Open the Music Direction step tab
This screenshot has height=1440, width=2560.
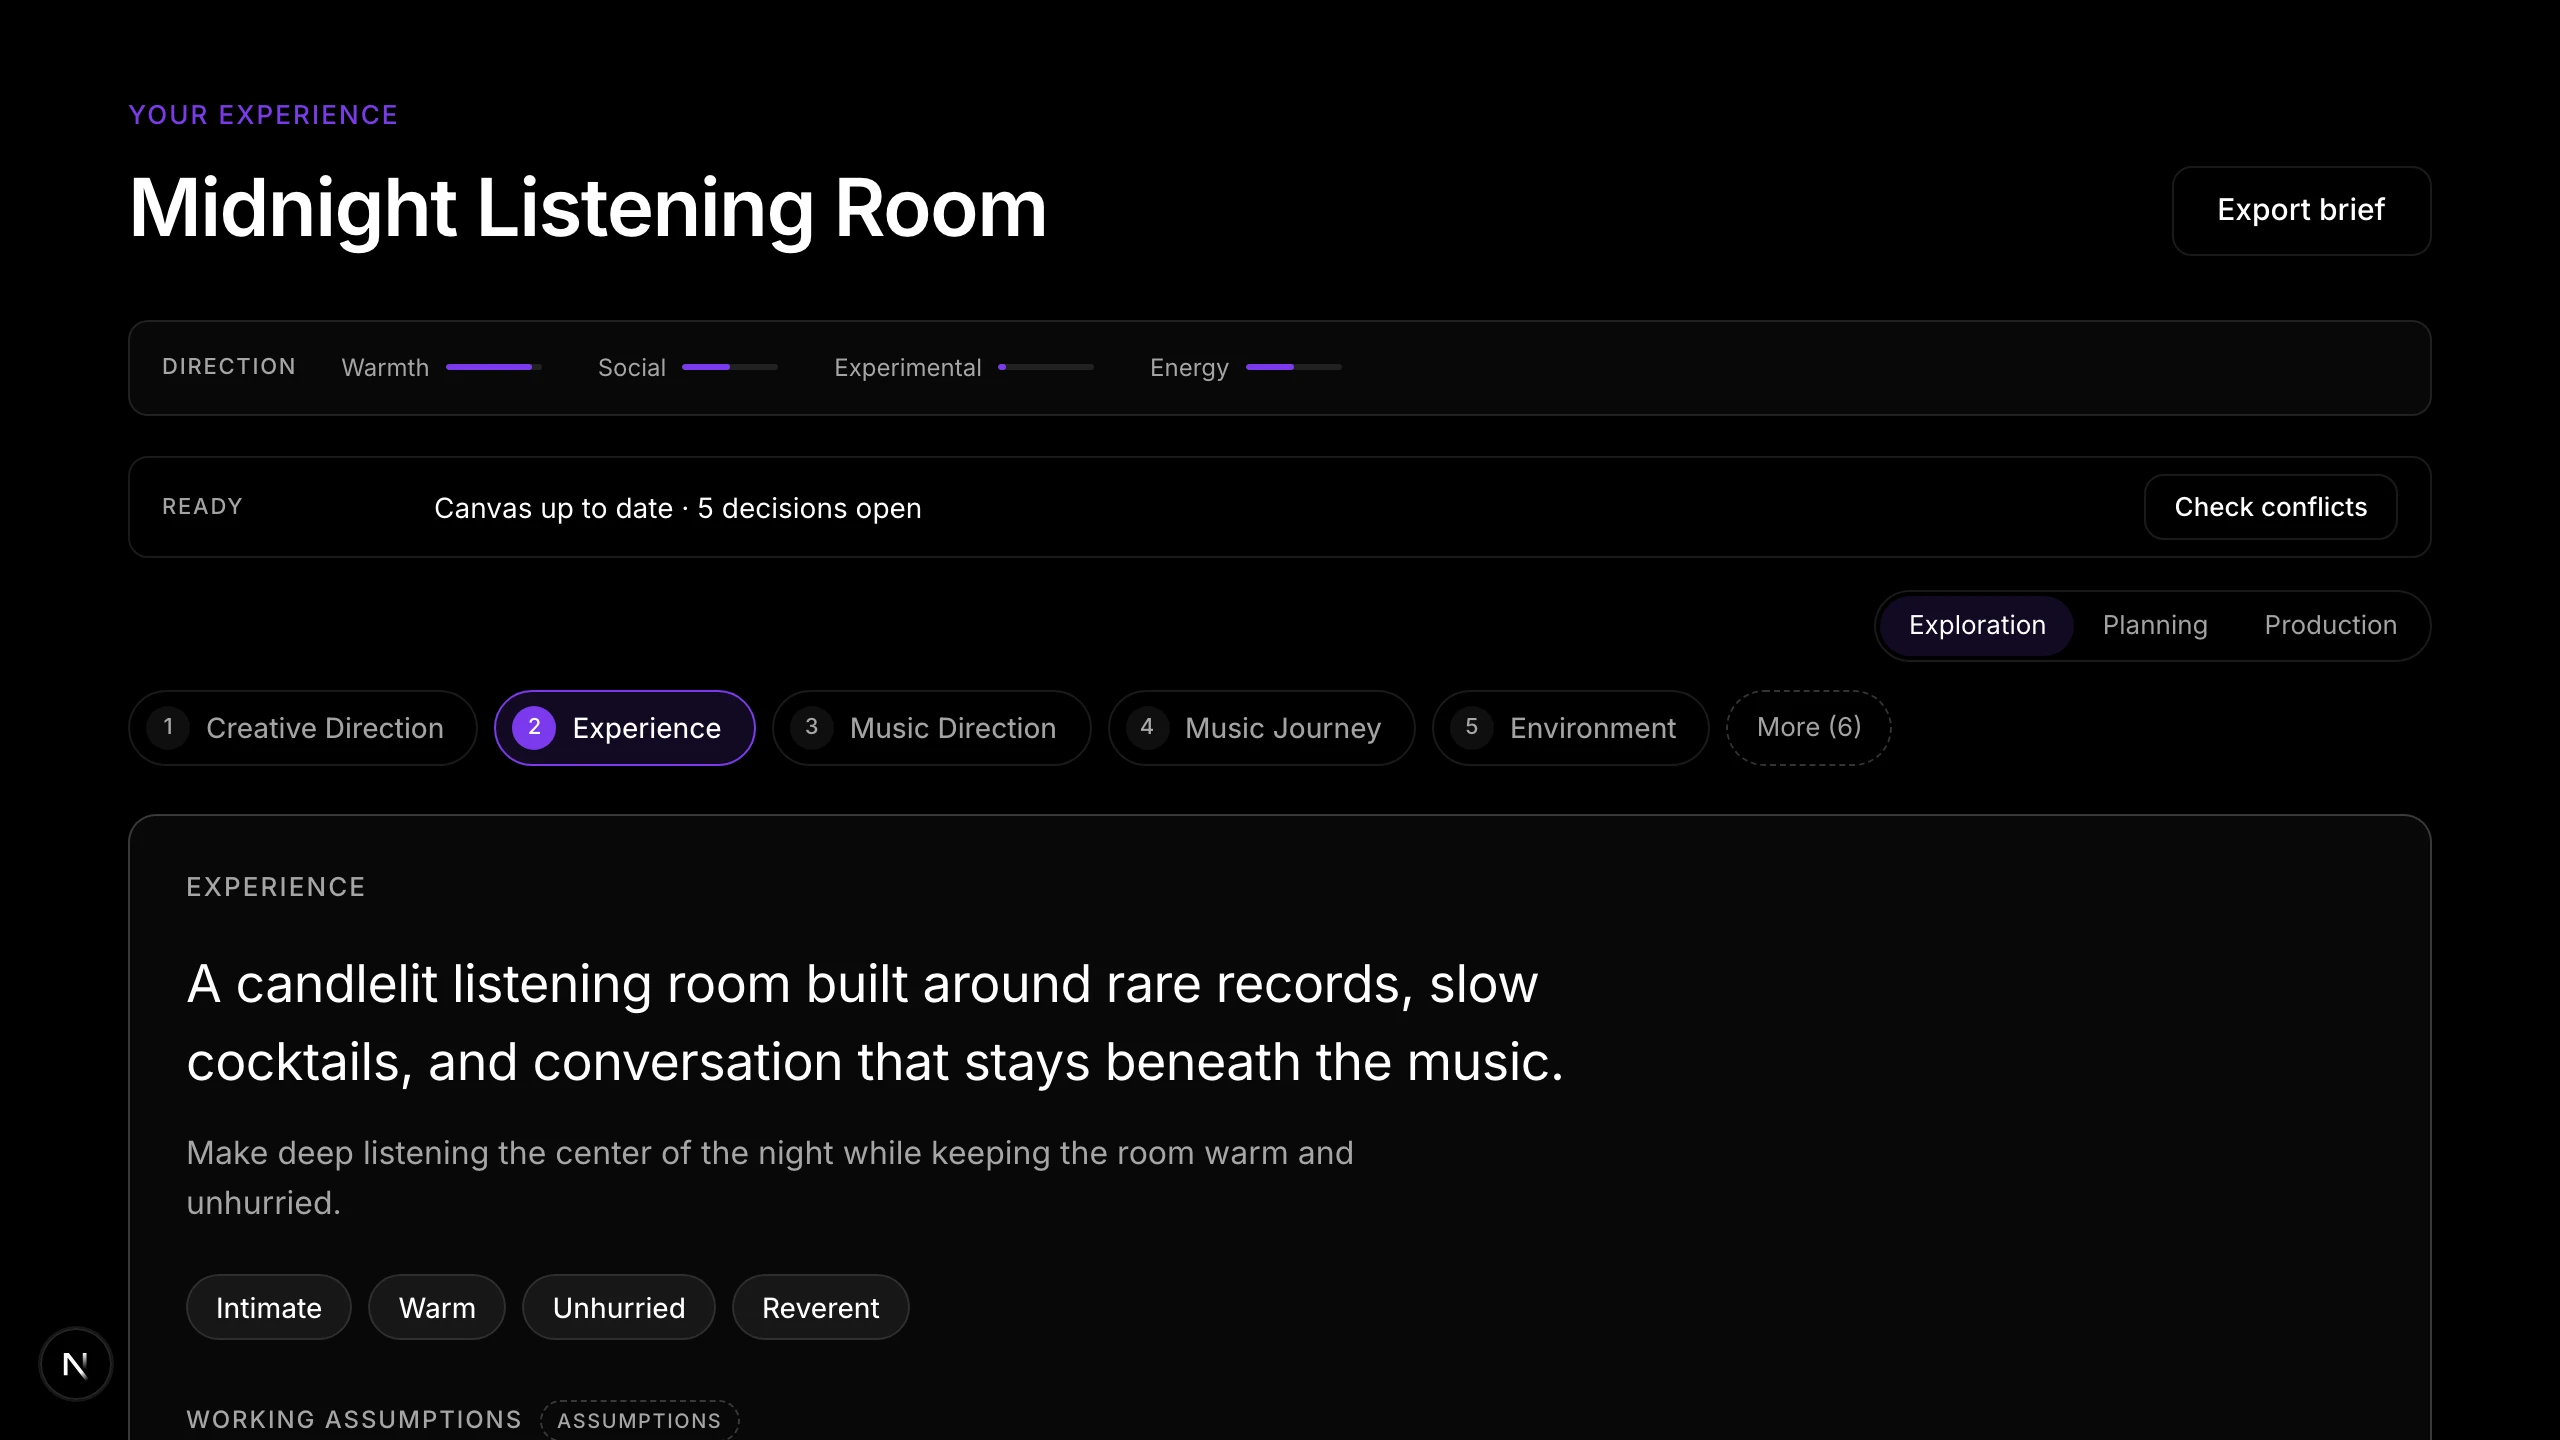[x=931, y=728]
